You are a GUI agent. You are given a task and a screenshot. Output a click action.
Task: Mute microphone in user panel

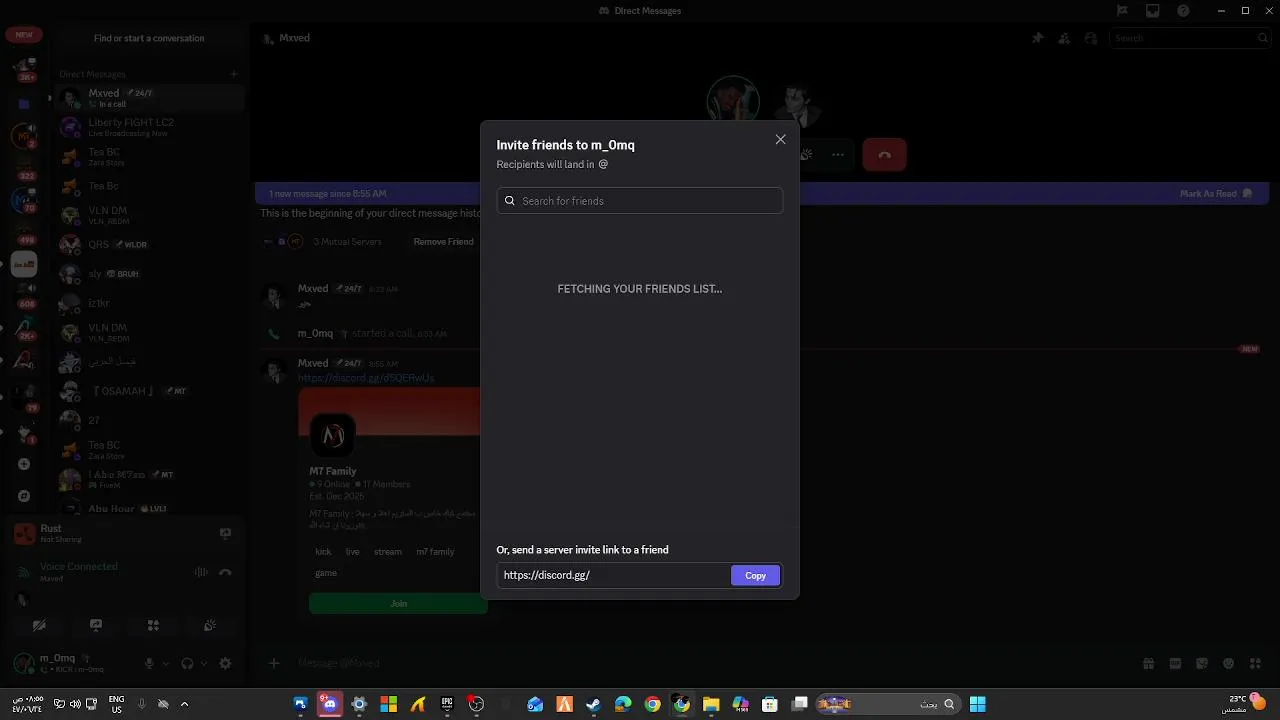coord(149,663)
